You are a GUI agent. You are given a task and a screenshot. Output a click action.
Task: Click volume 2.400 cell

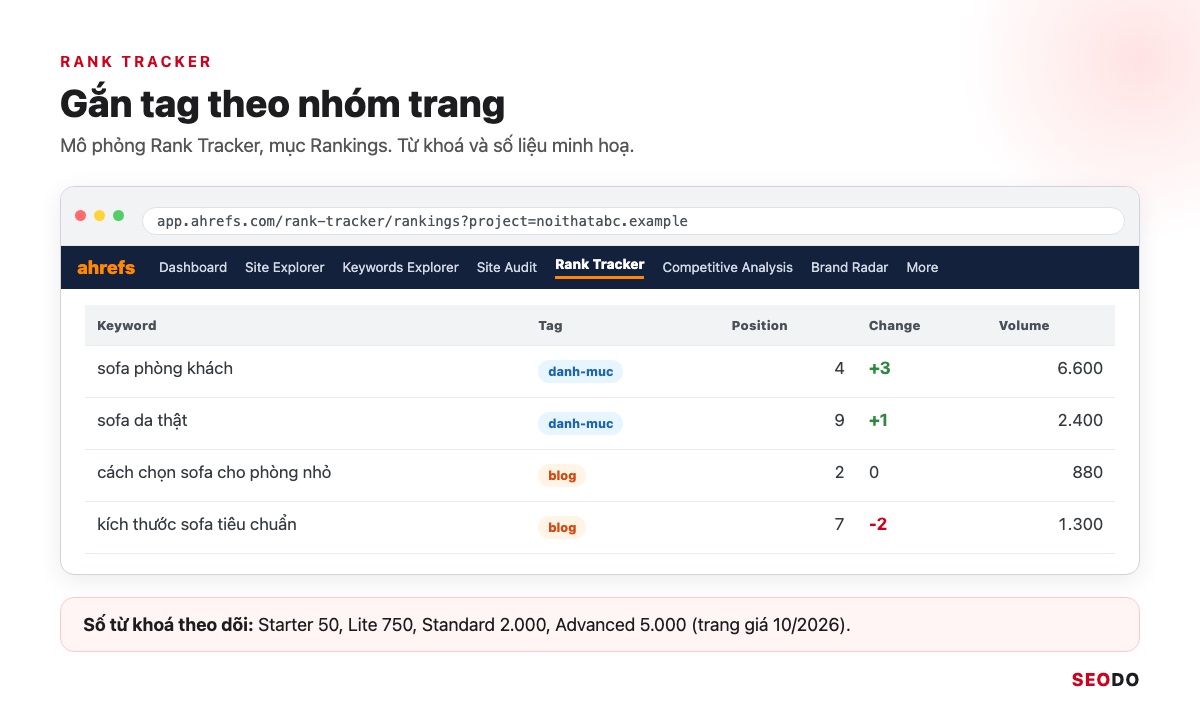pyautogui.click(x=1080, y=420)
